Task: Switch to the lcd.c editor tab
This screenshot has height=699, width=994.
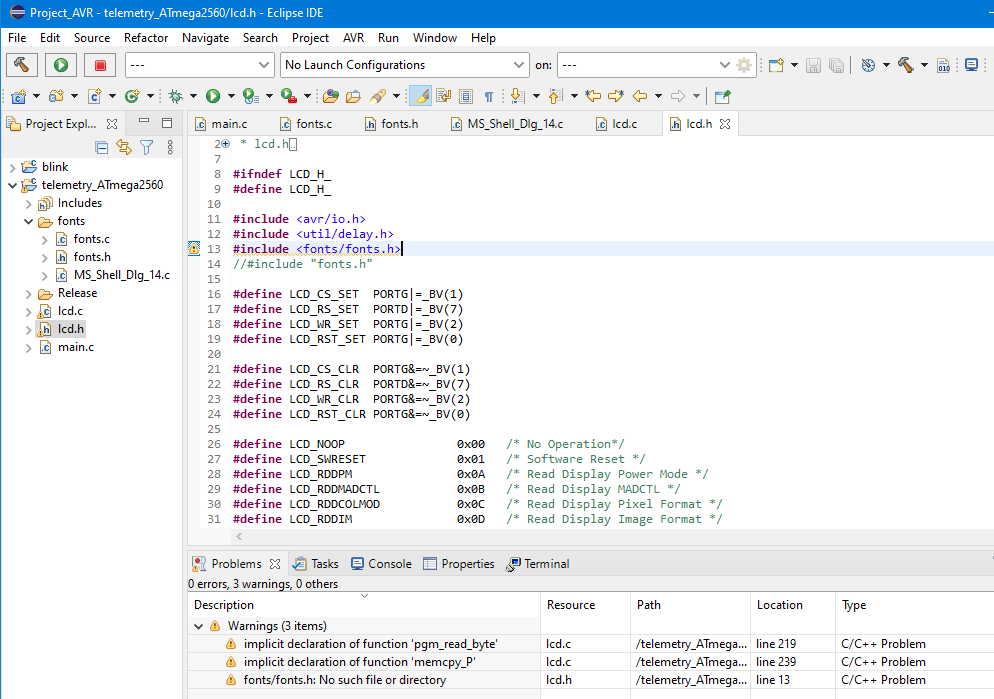Action: click(616, 124)
